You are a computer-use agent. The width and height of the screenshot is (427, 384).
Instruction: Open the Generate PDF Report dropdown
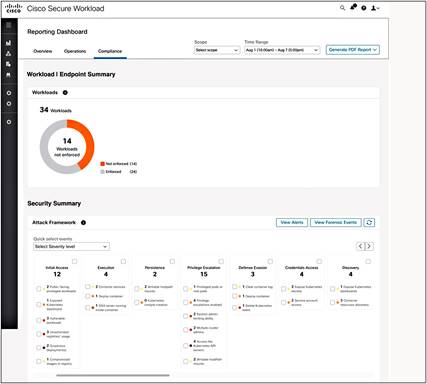point(353,50)
